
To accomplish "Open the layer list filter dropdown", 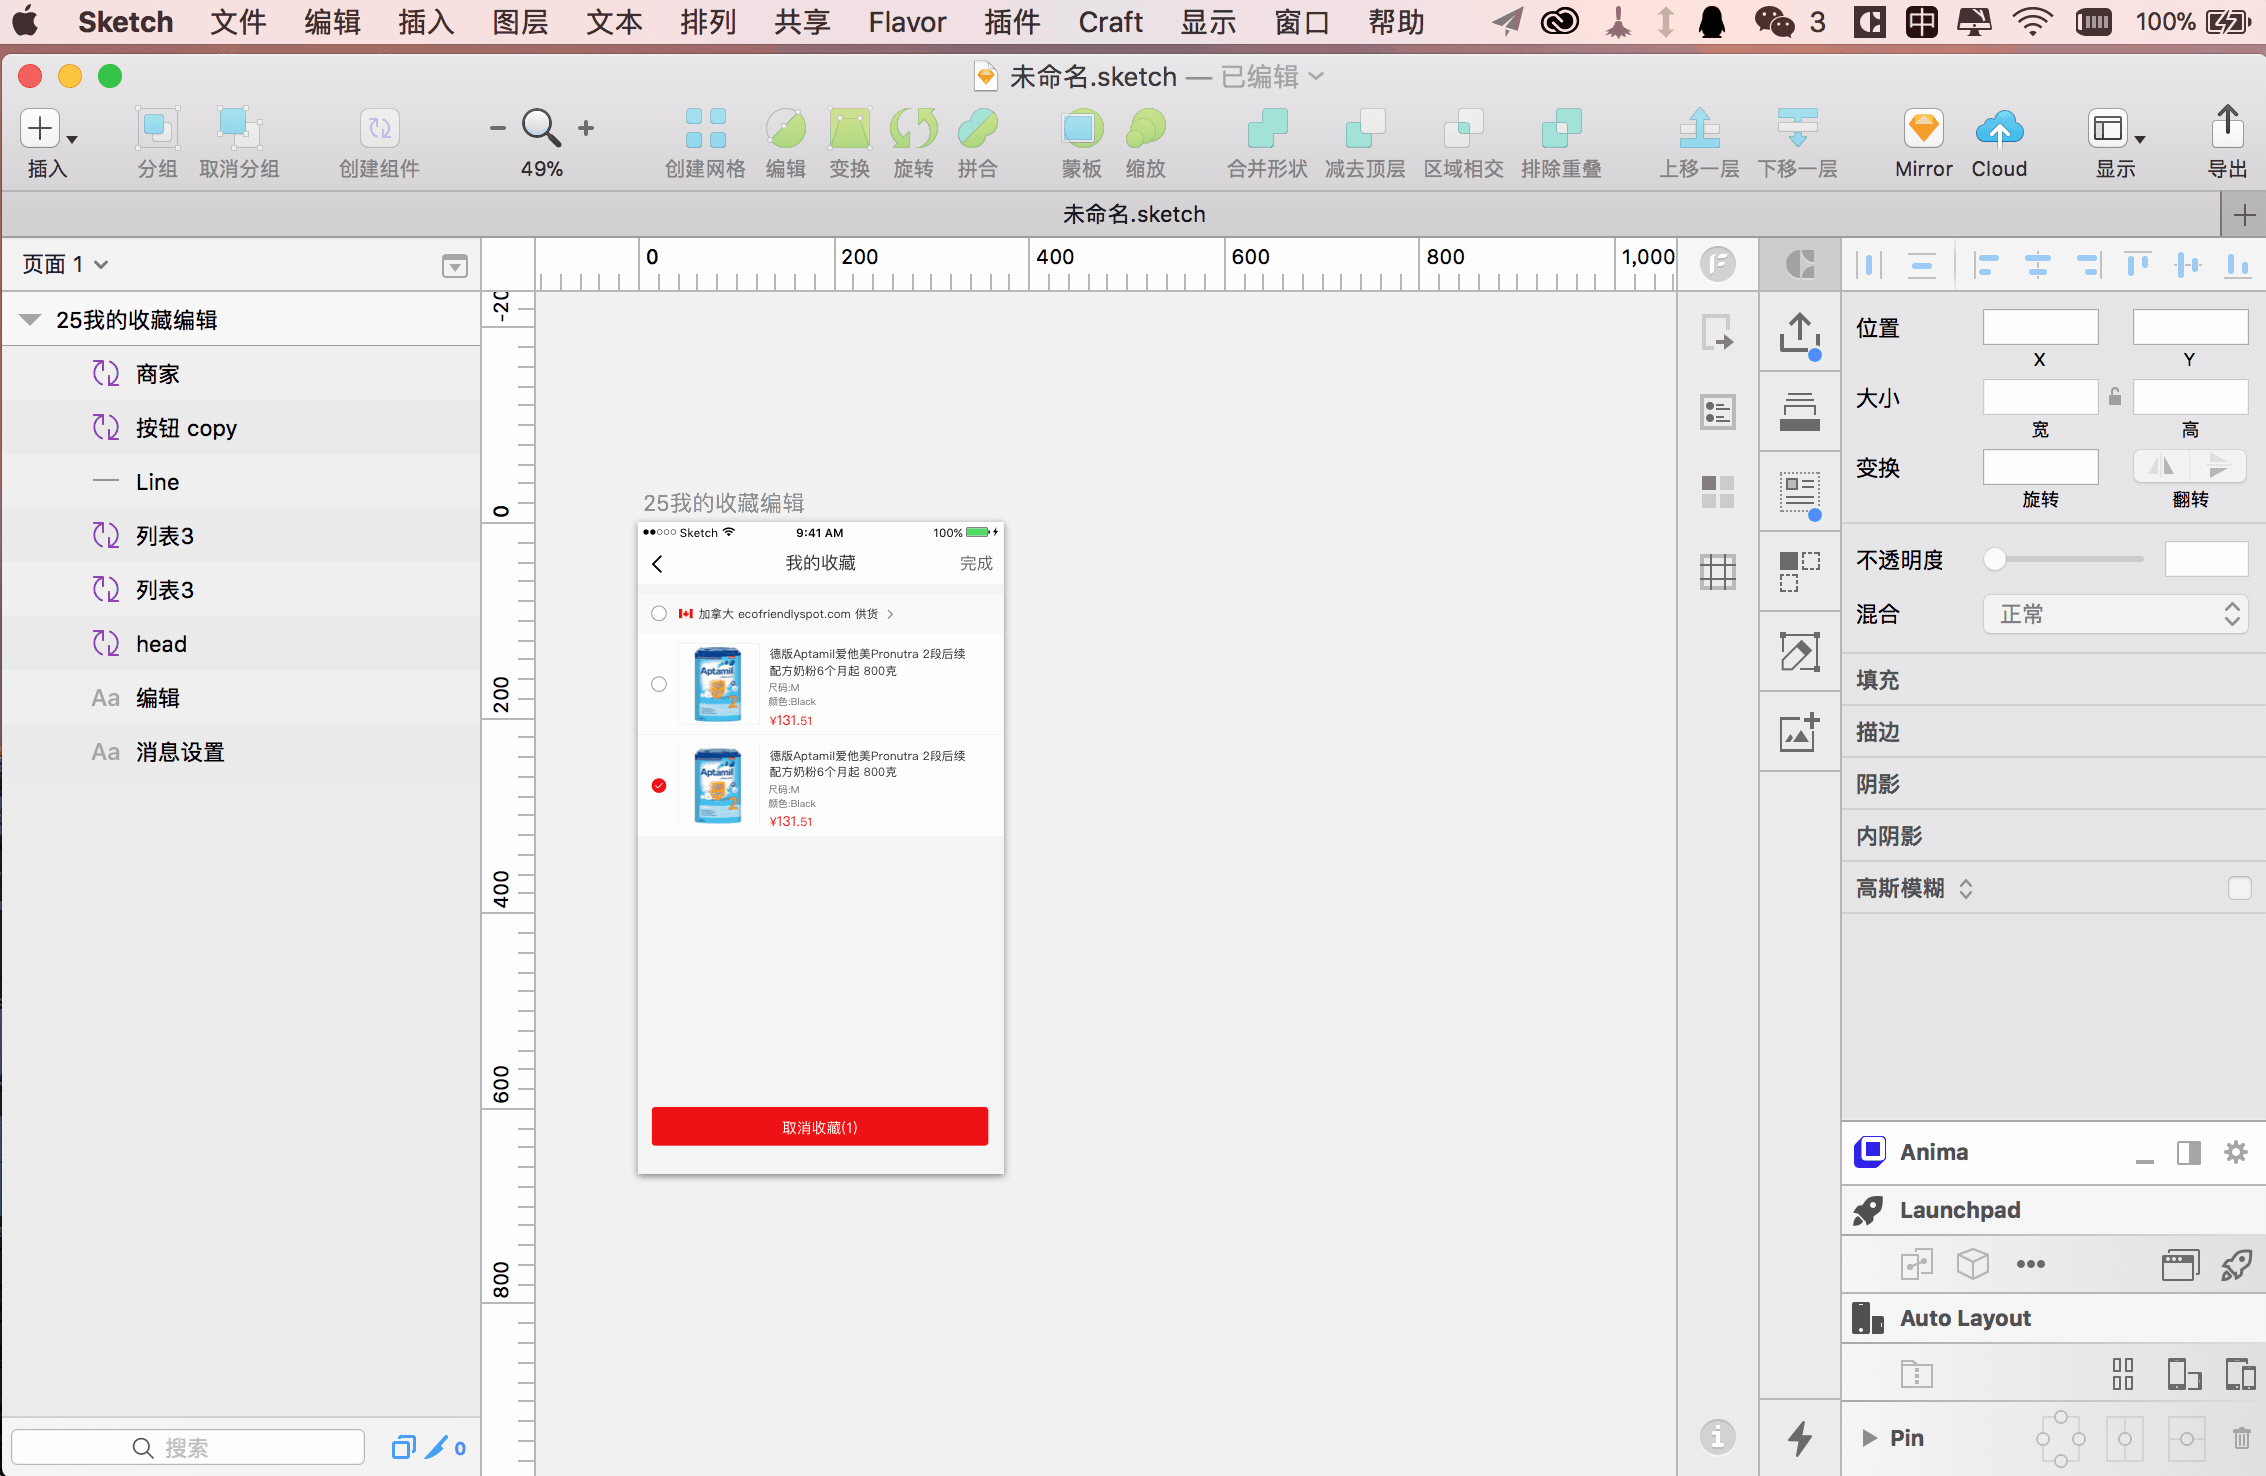I will point(455,265).
